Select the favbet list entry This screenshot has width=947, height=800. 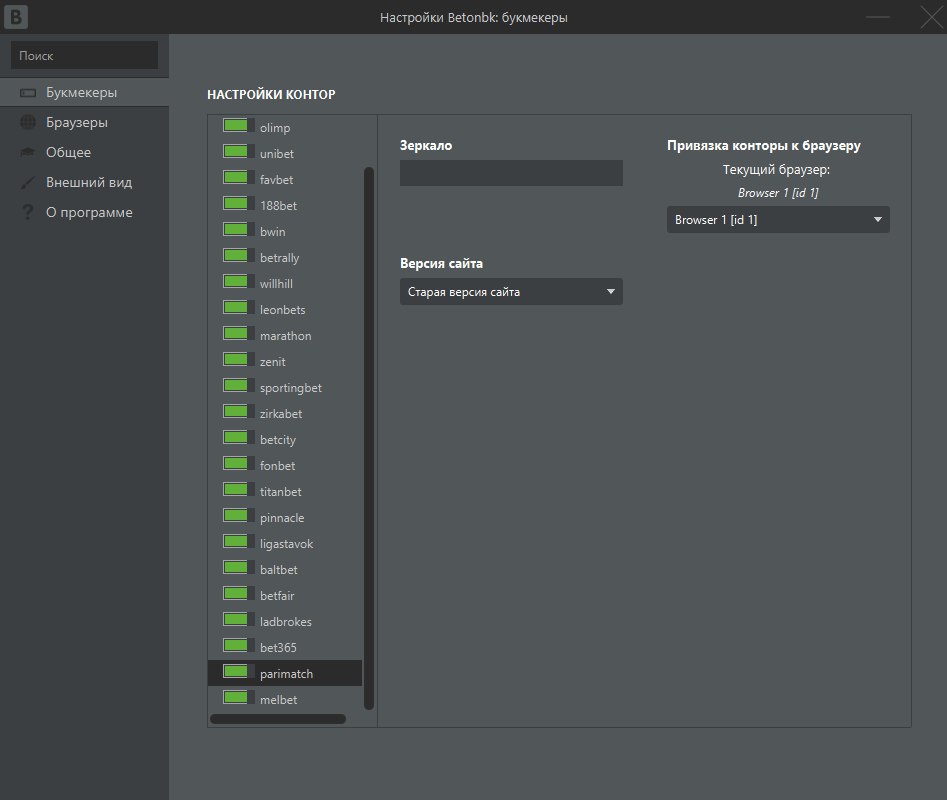point(276,180)
